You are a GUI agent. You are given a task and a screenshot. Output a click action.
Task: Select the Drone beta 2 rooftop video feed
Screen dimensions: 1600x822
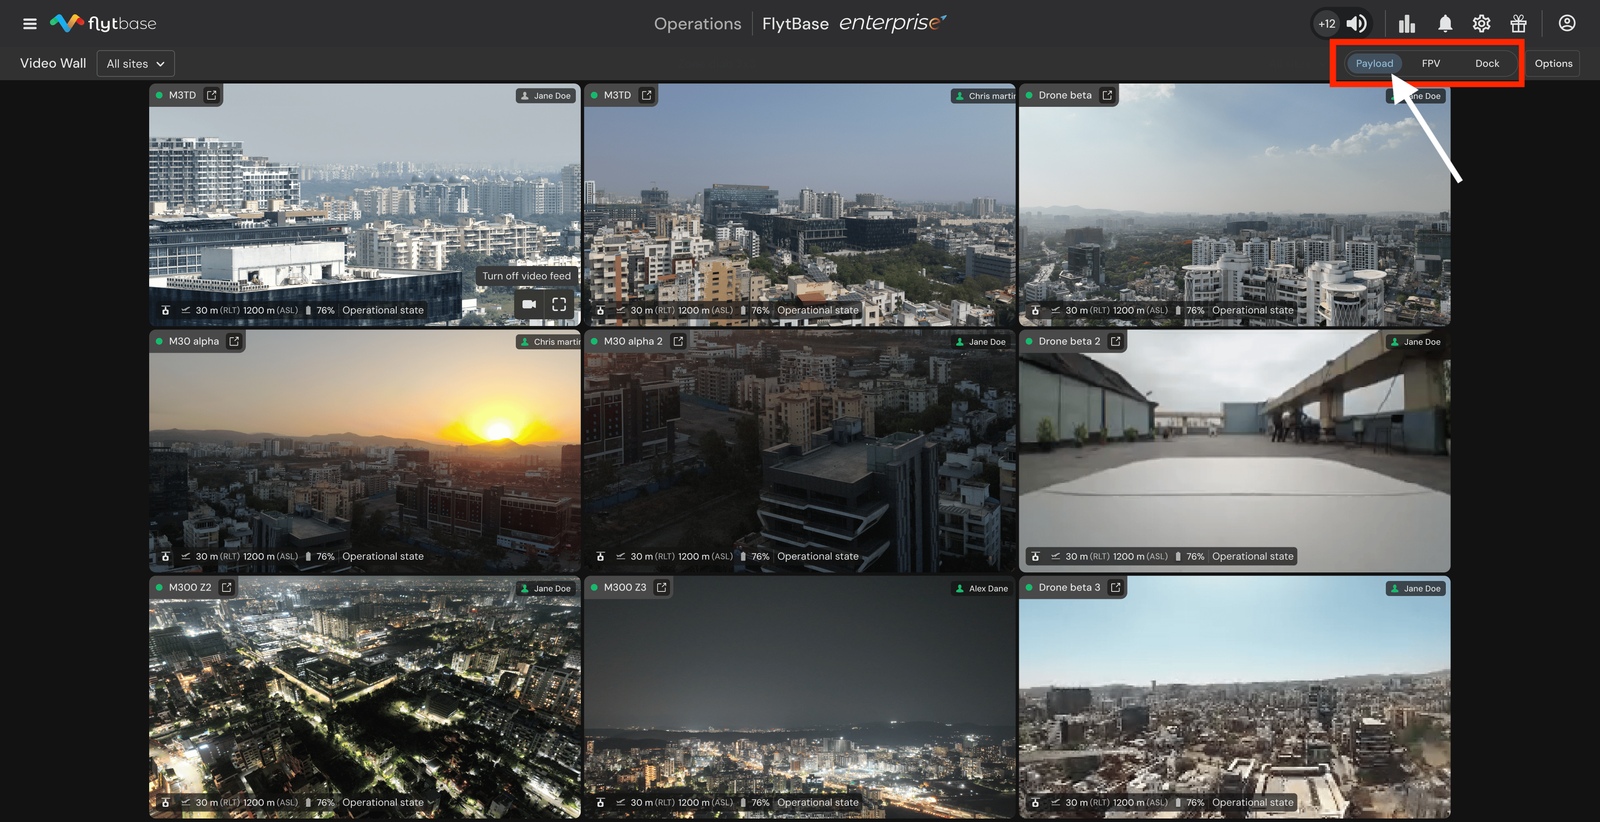[1235, 451]
